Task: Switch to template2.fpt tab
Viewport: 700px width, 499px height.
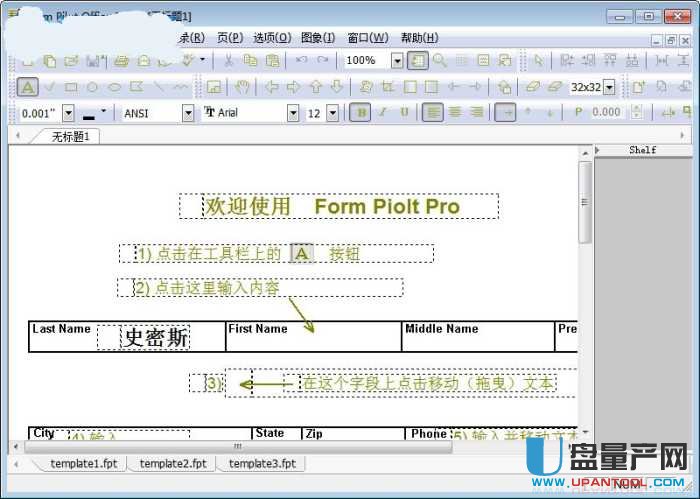Action: click(x=173, y=464)
